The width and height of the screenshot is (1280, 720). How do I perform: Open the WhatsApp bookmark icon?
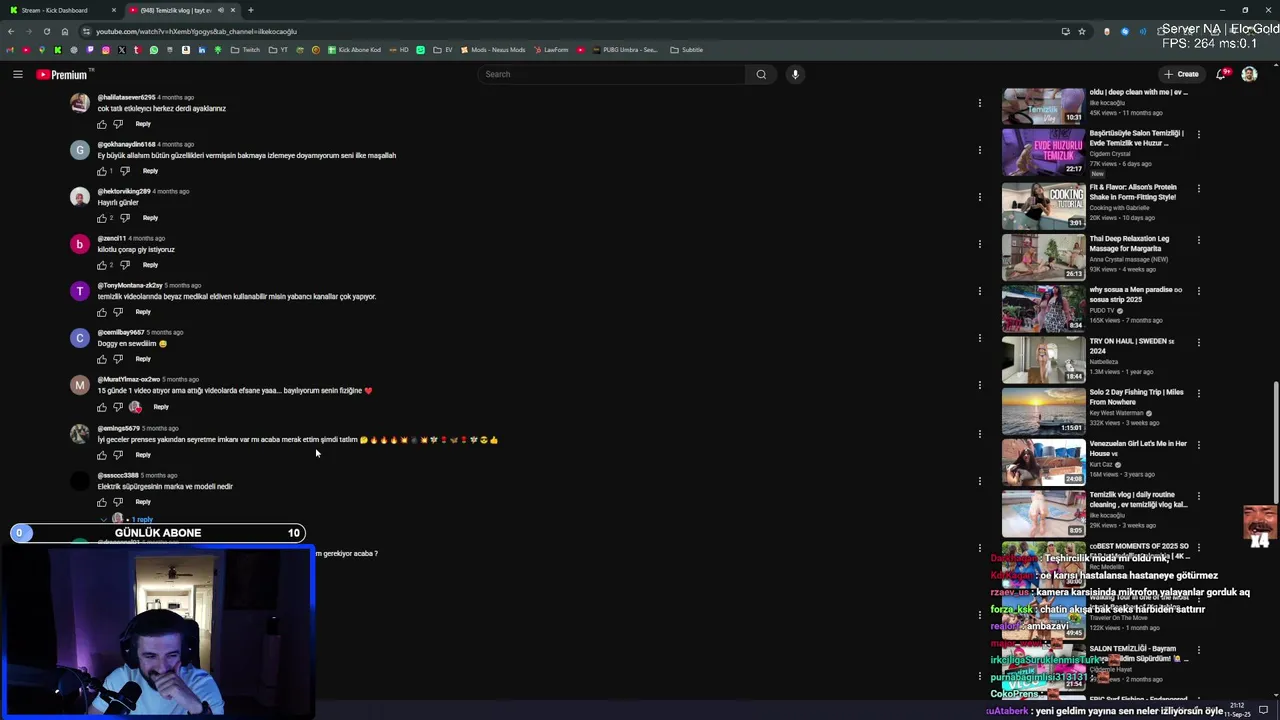click(153, 50)
